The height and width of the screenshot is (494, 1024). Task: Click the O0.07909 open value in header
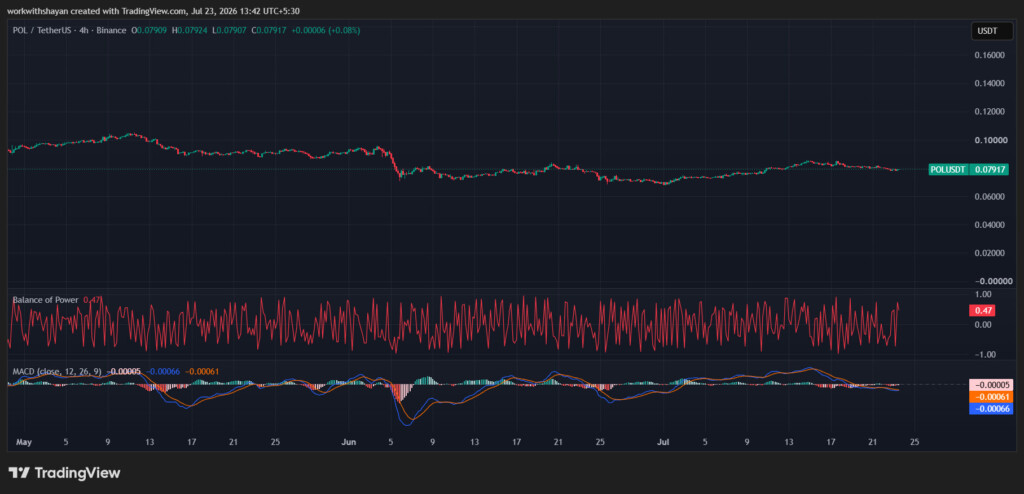pos(148,30)
